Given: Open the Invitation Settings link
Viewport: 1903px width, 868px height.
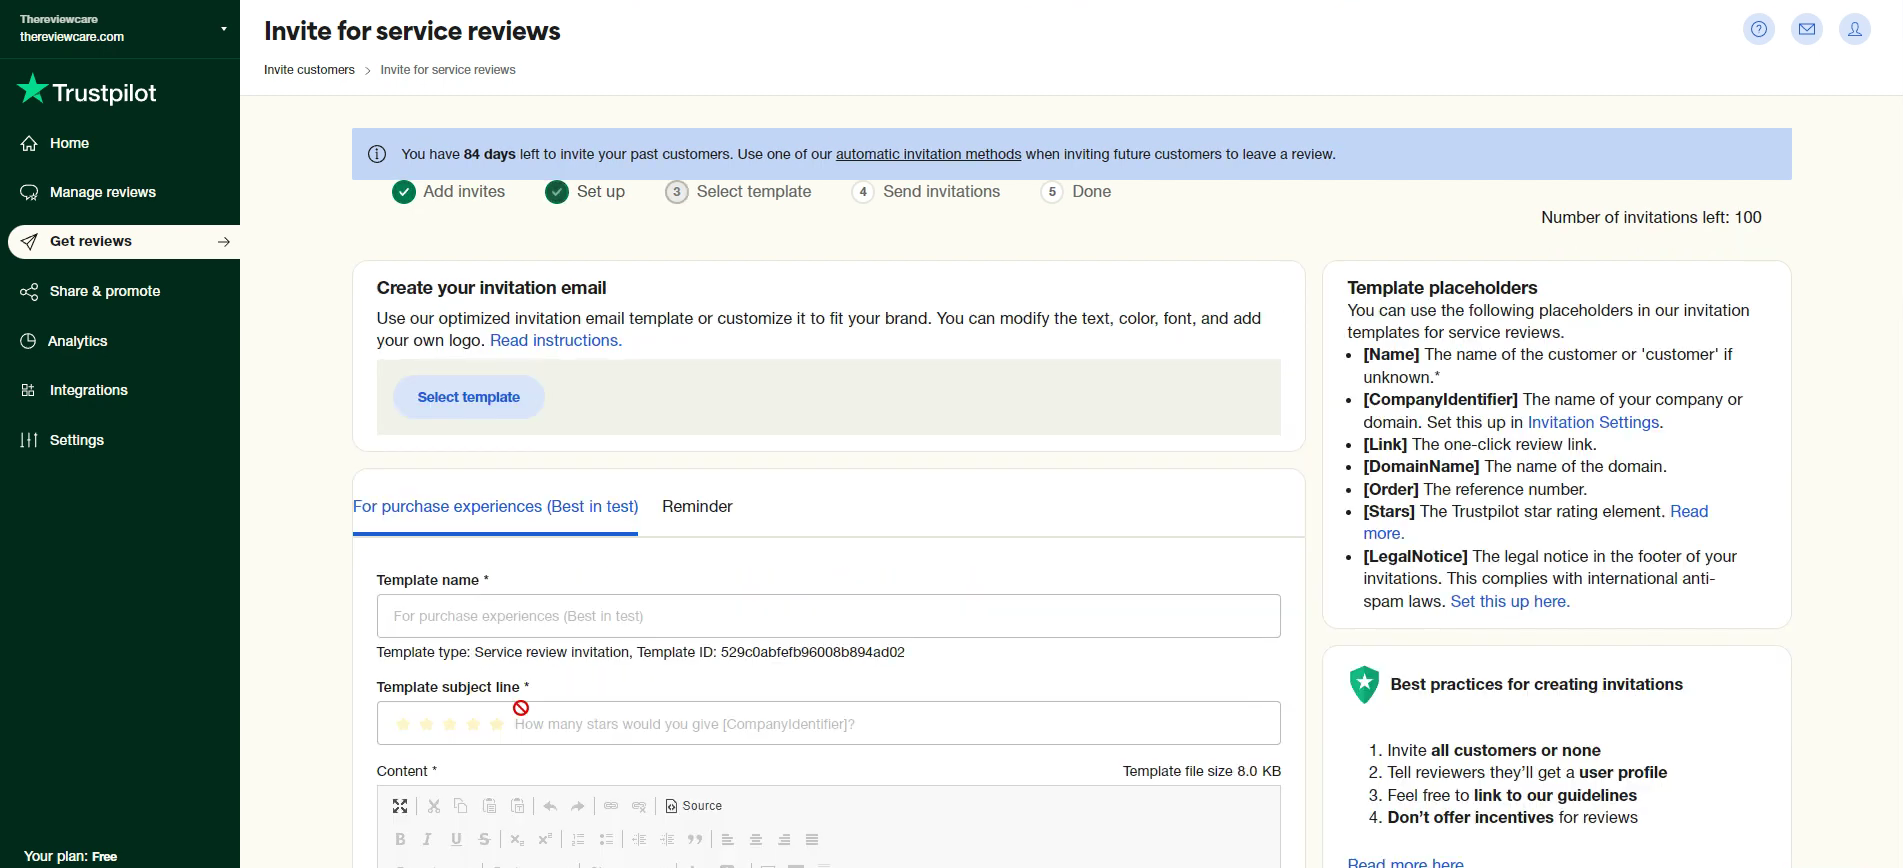Looking at the screenshot, I should click(x=1594, y=422).
